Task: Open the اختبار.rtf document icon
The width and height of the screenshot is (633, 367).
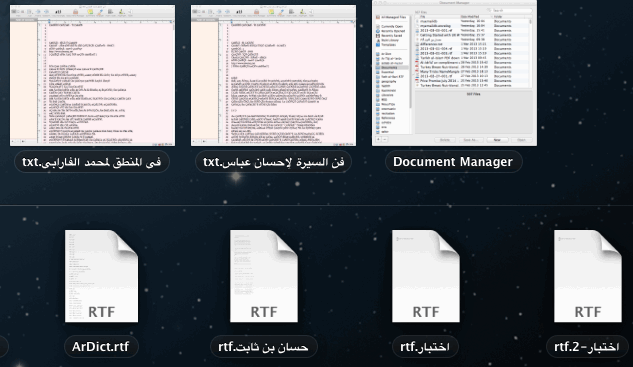Action: click(426, 276)
